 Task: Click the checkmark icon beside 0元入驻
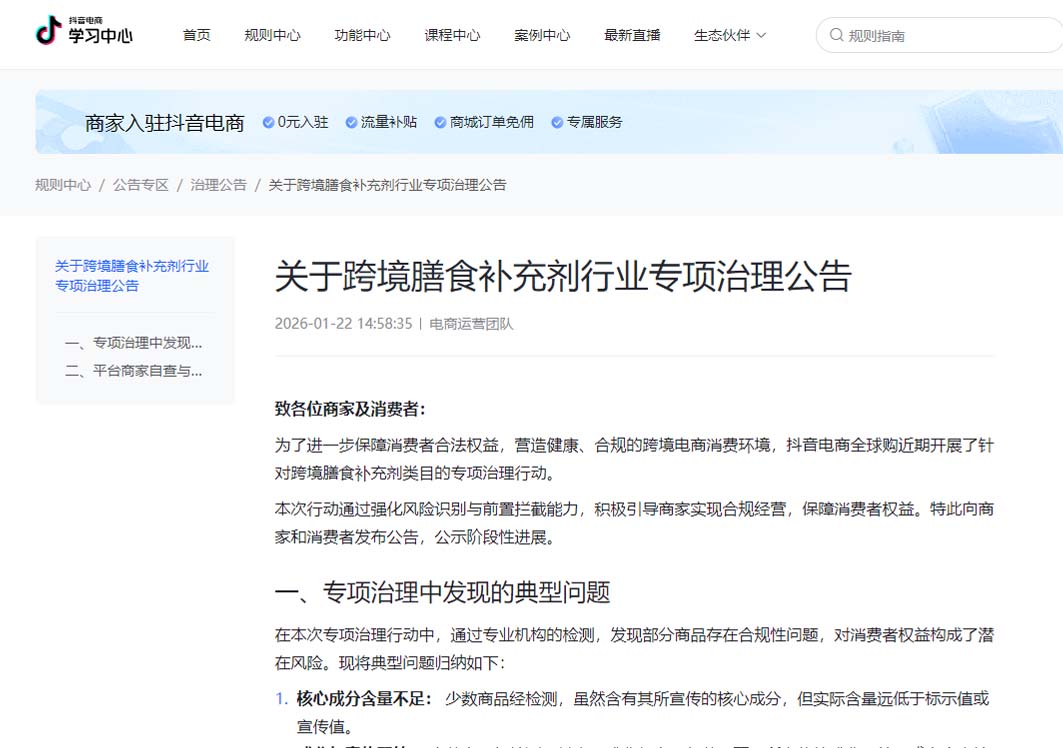click(x=267, y=122)
